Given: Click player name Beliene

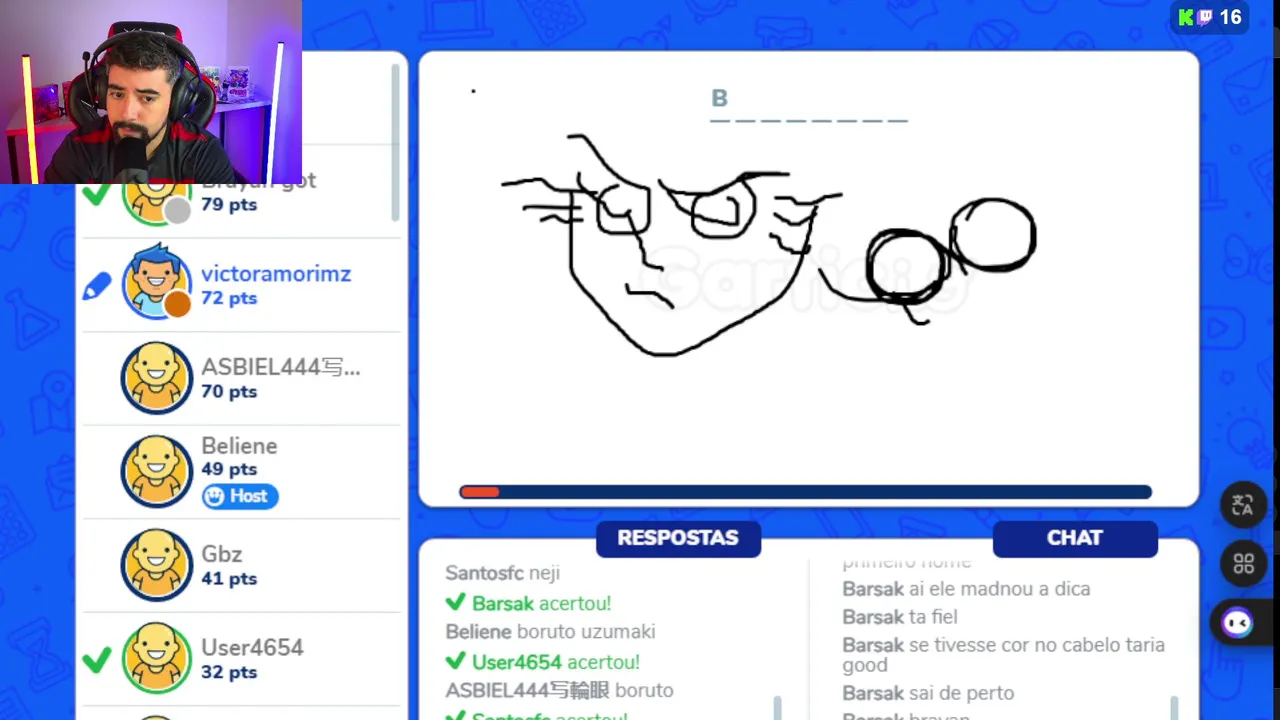Looking at the screenshot, I should point(239,446).
